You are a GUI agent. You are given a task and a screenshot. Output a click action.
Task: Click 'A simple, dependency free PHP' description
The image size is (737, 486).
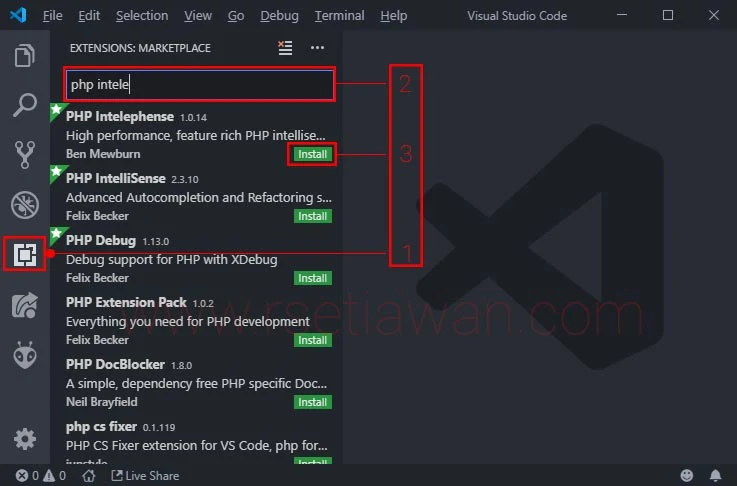click(196, 384)
